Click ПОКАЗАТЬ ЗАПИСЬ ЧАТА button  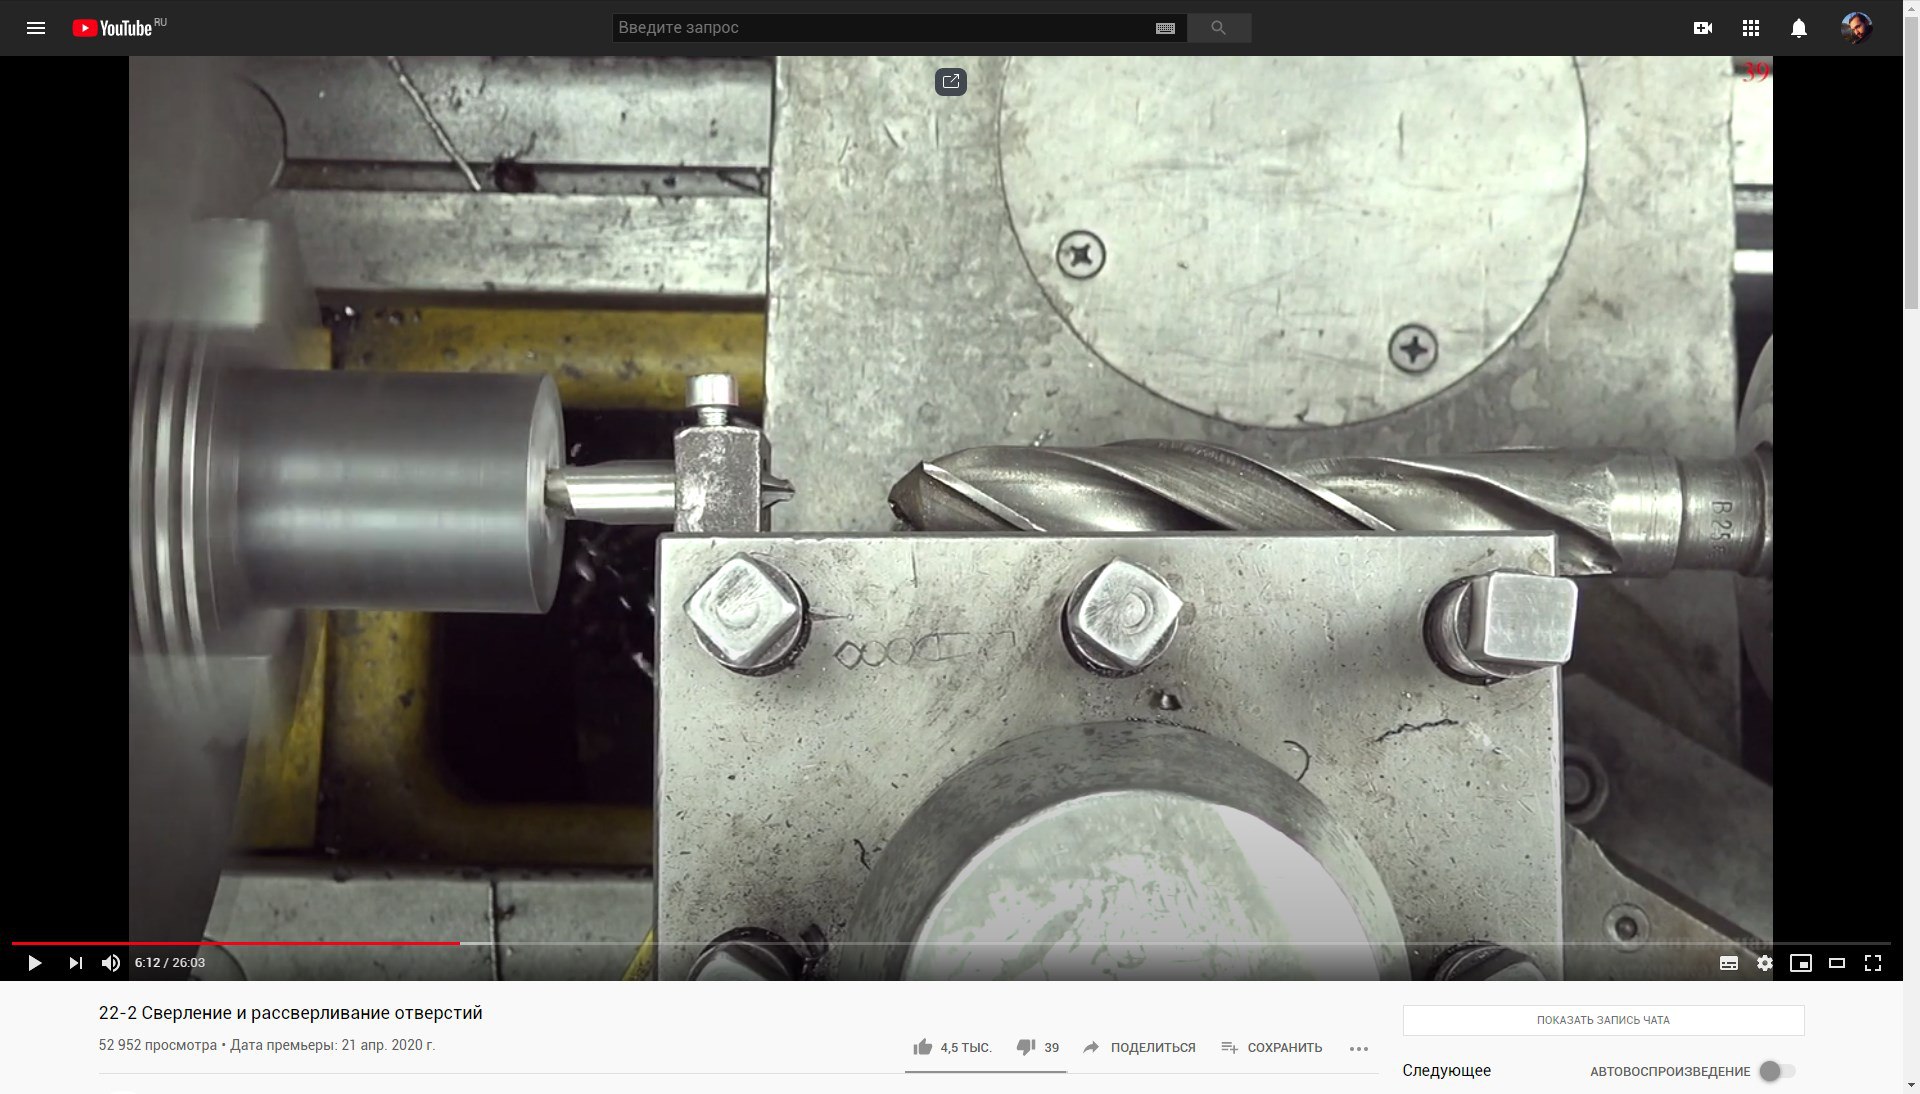pos(1603,1020)
